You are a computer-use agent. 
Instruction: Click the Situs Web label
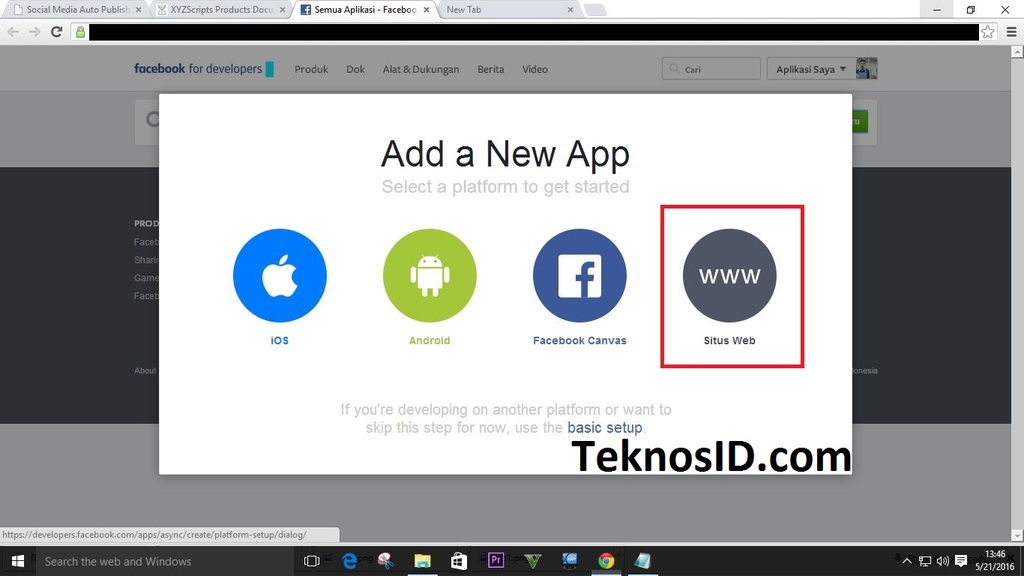(x=729, y=340)
